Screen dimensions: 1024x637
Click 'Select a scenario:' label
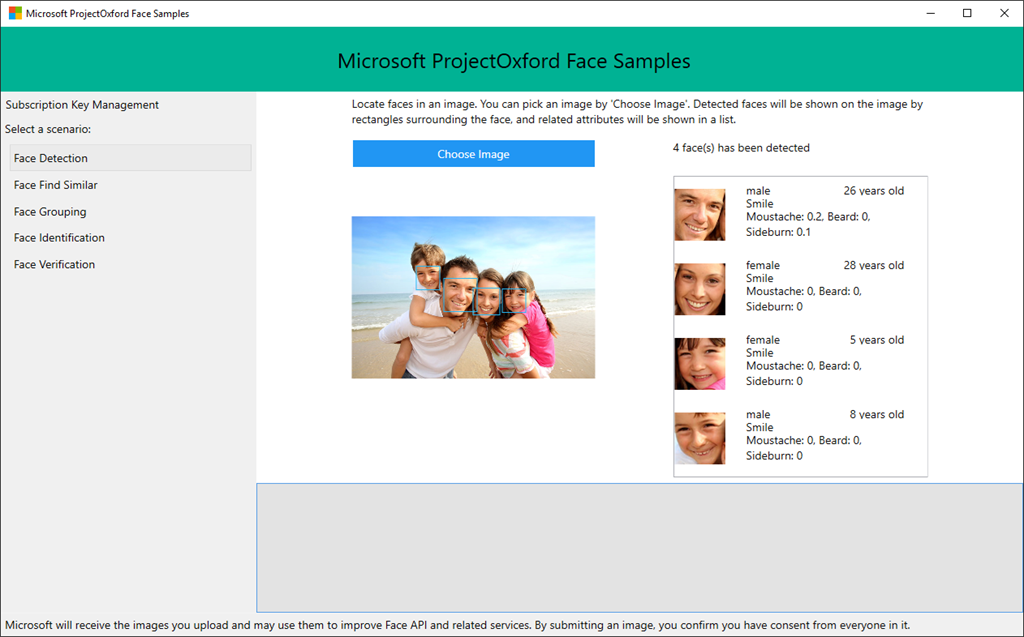point(48,129)
